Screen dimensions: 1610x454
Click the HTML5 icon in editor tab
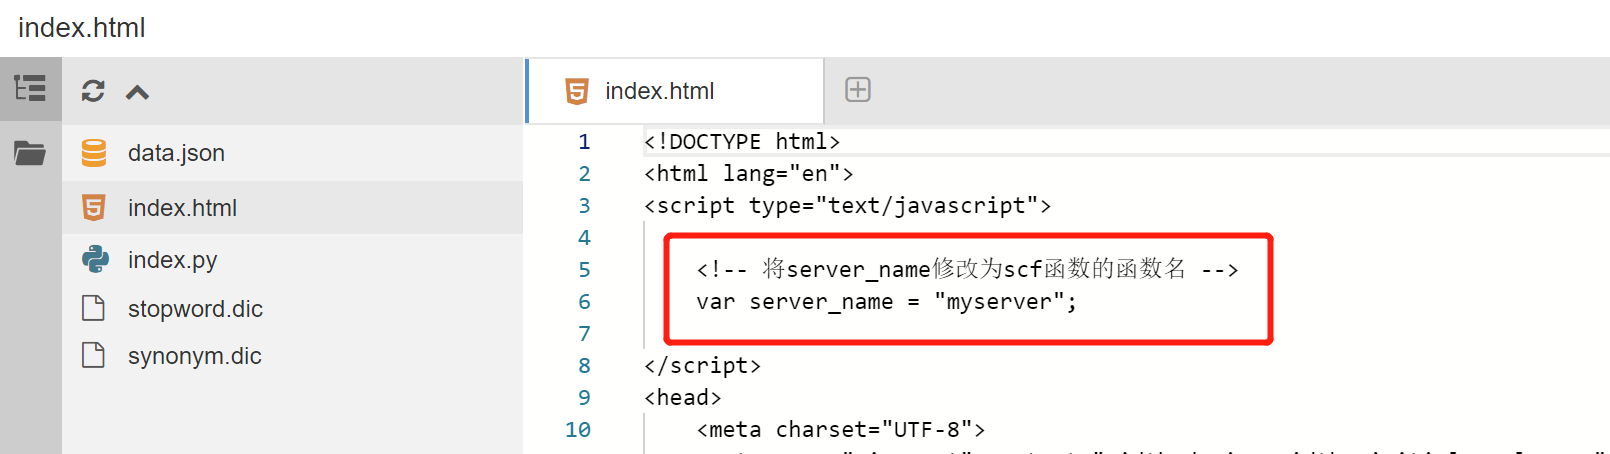coord(577,91)
